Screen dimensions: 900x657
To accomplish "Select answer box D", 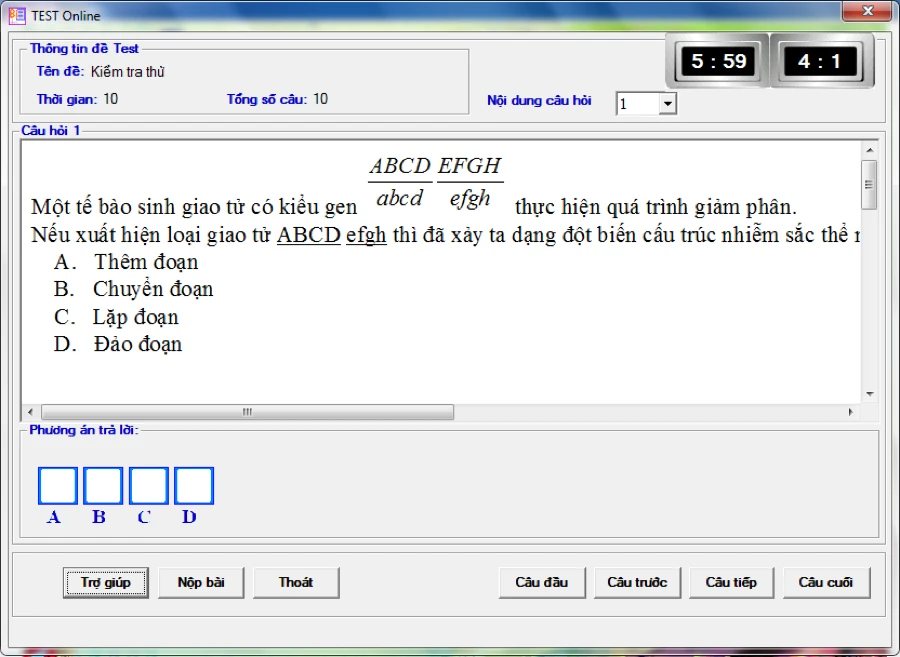I will (194, 486).
